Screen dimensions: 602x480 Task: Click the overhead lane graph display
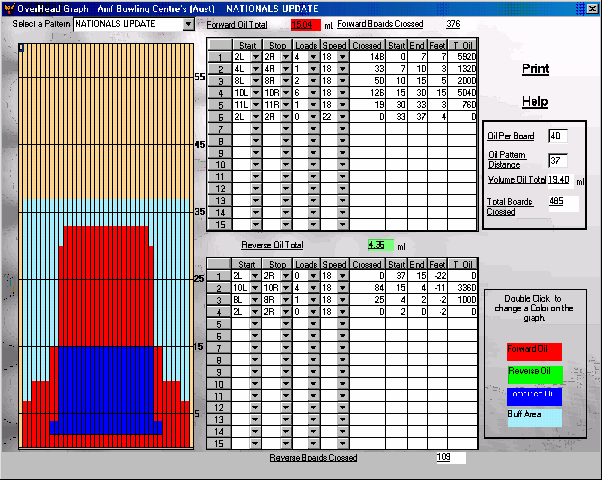pyautogui.click(x=106, y=246)
